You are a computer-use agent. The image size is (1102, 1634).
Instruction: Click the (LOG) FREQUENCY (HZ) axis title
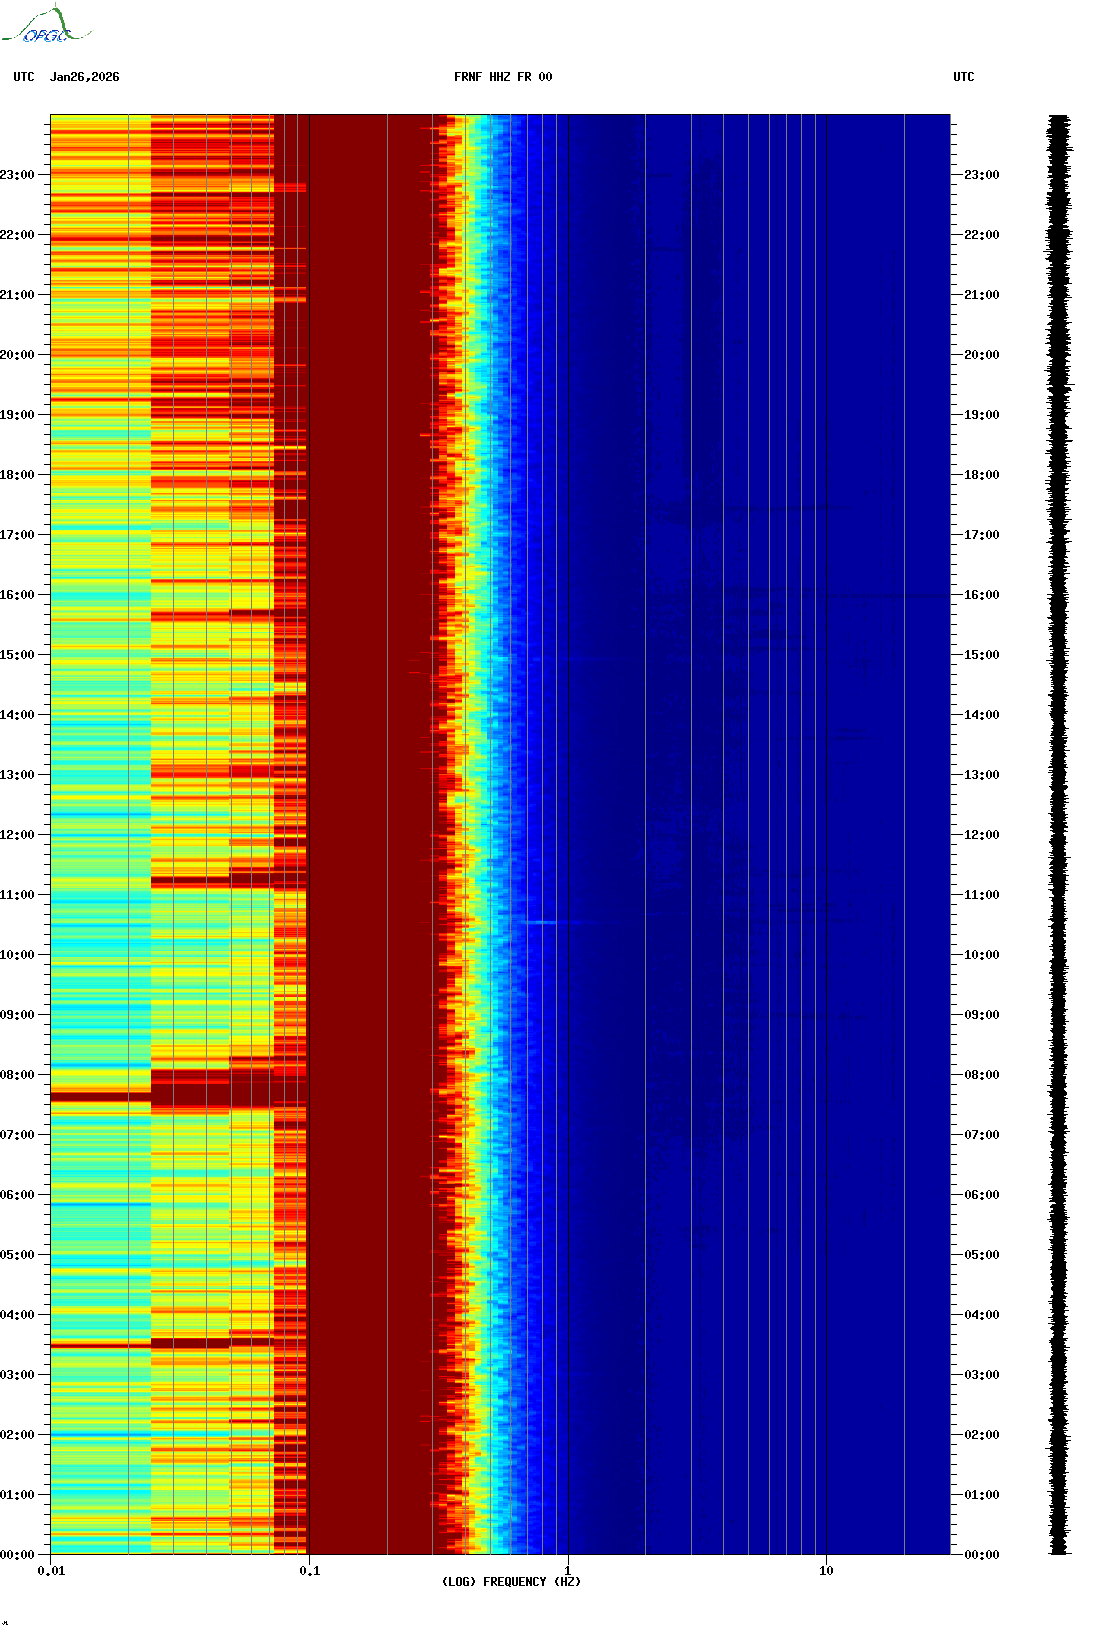coord(511,1582)
